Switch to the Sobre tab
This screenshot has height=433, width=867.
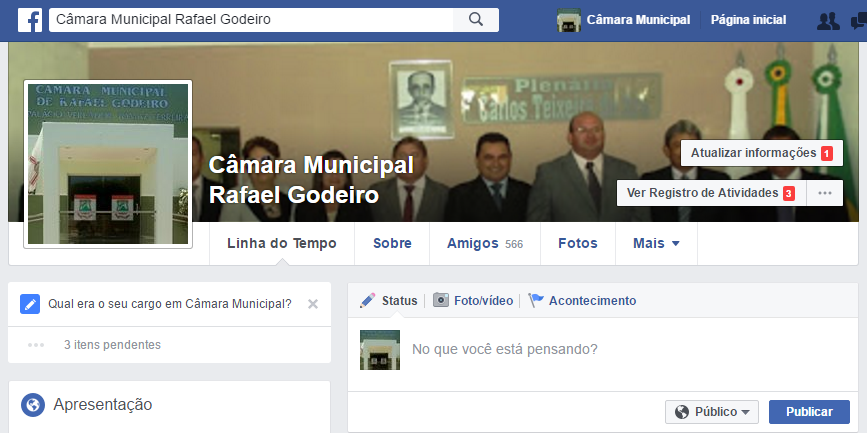coord(392,243)
